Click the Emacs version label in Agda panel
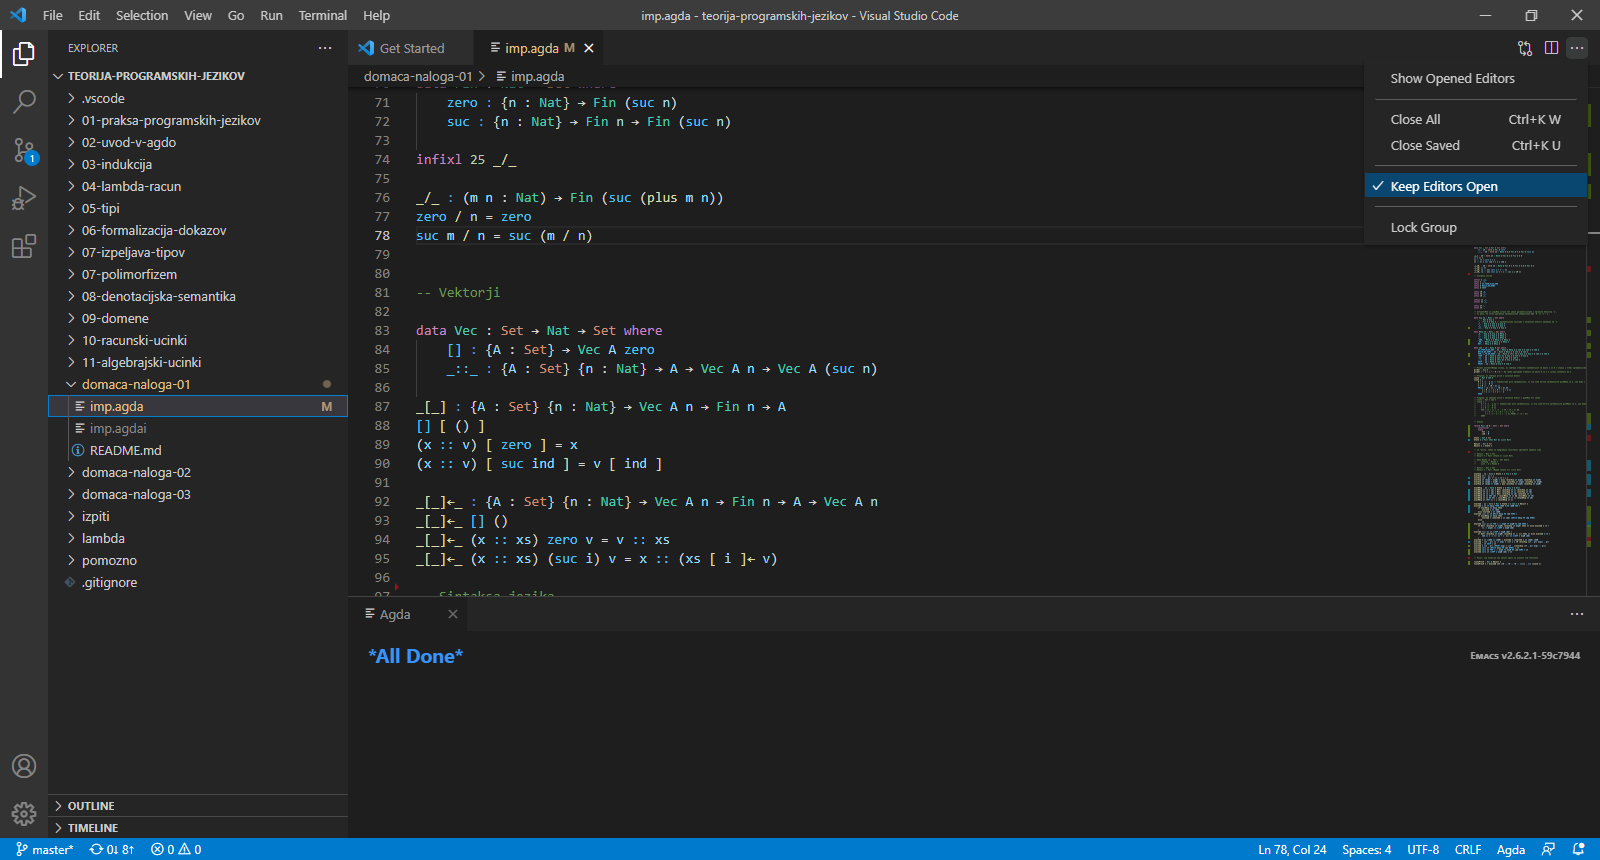This screenshot has width=1600, height=860. coord(1525,656)
